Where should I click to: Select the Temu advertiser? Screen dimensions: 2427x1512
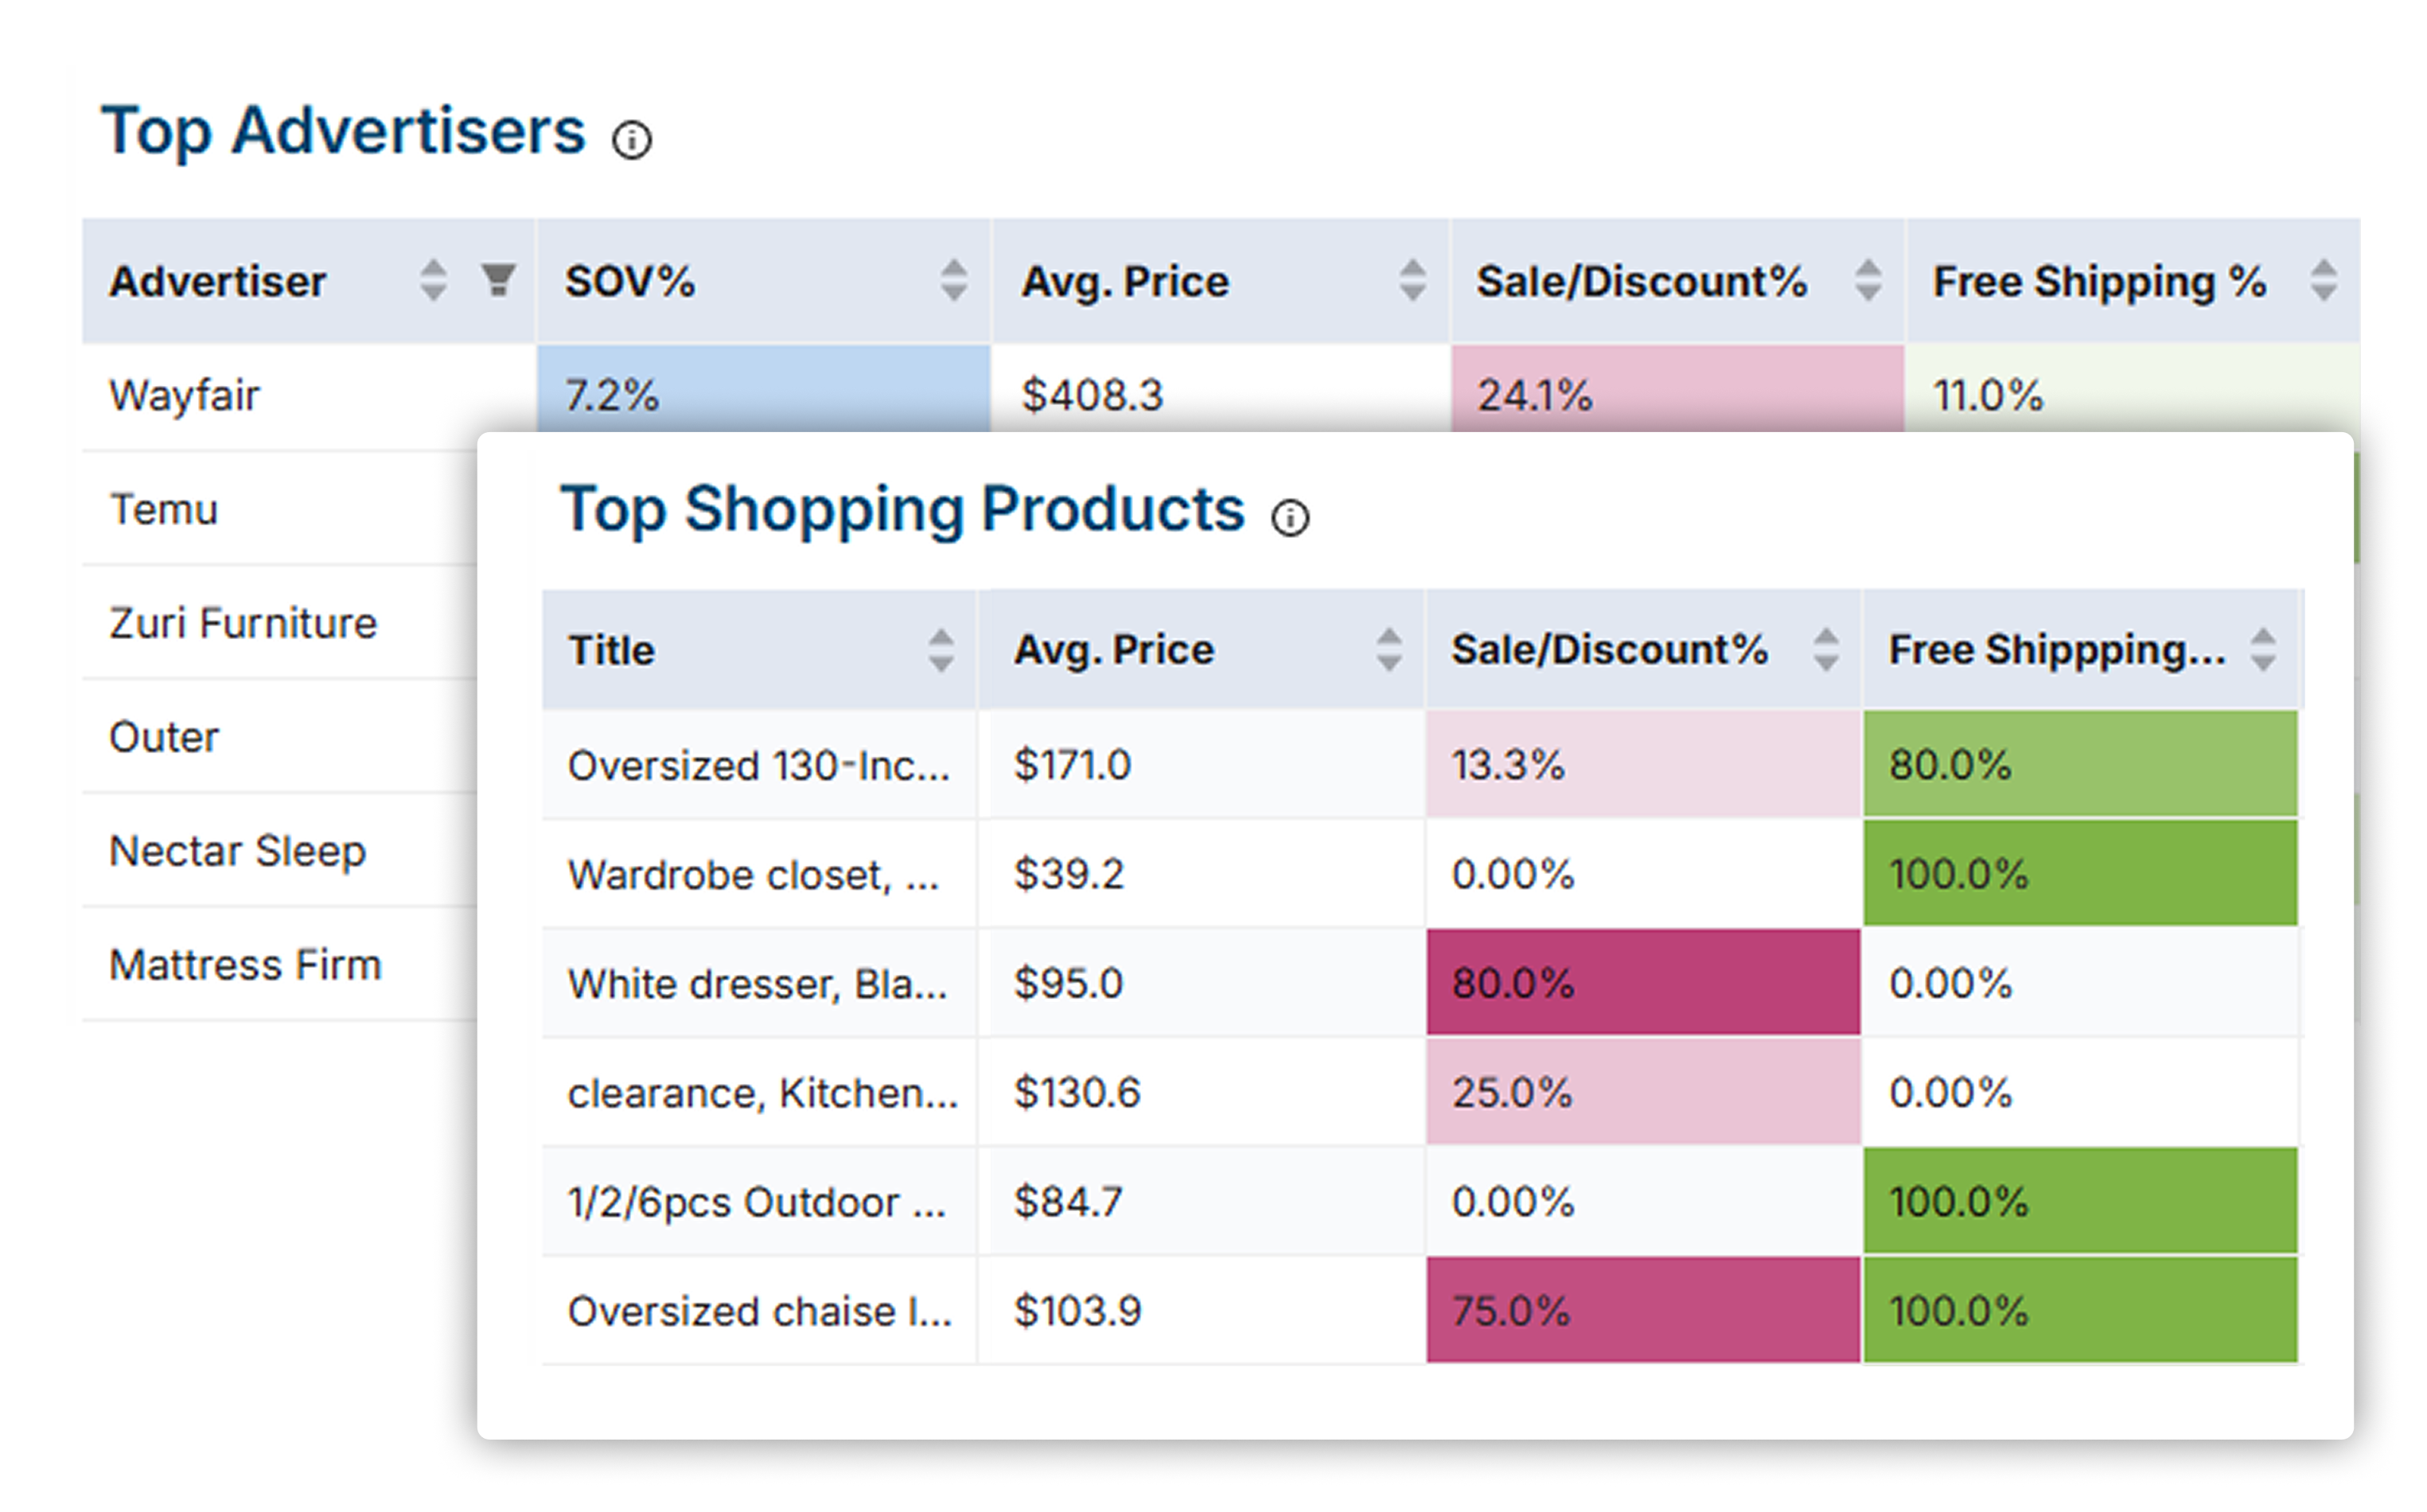[x=164, y=510]
